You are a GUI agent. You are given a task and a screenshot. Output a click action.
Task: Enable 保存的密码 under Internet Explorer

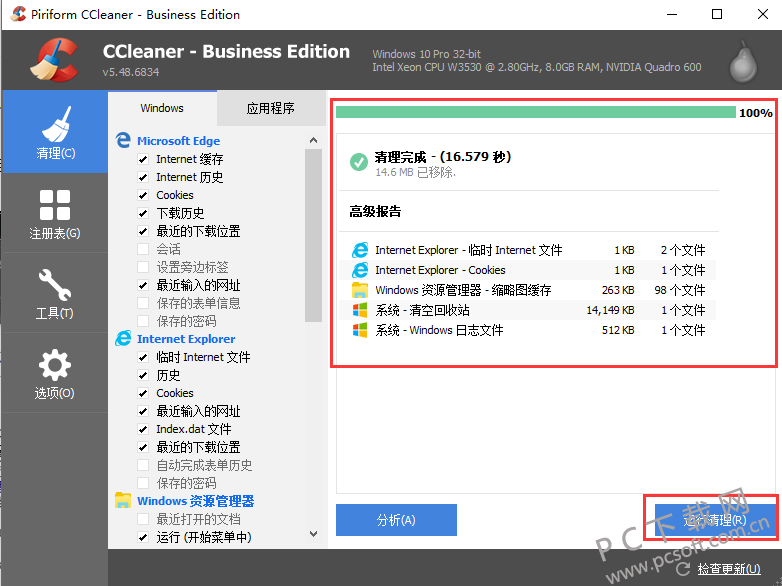(143, 483)
